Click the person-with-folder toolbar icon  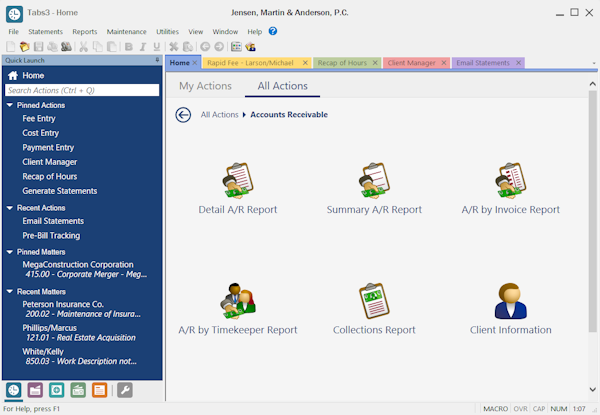[250, 47]
